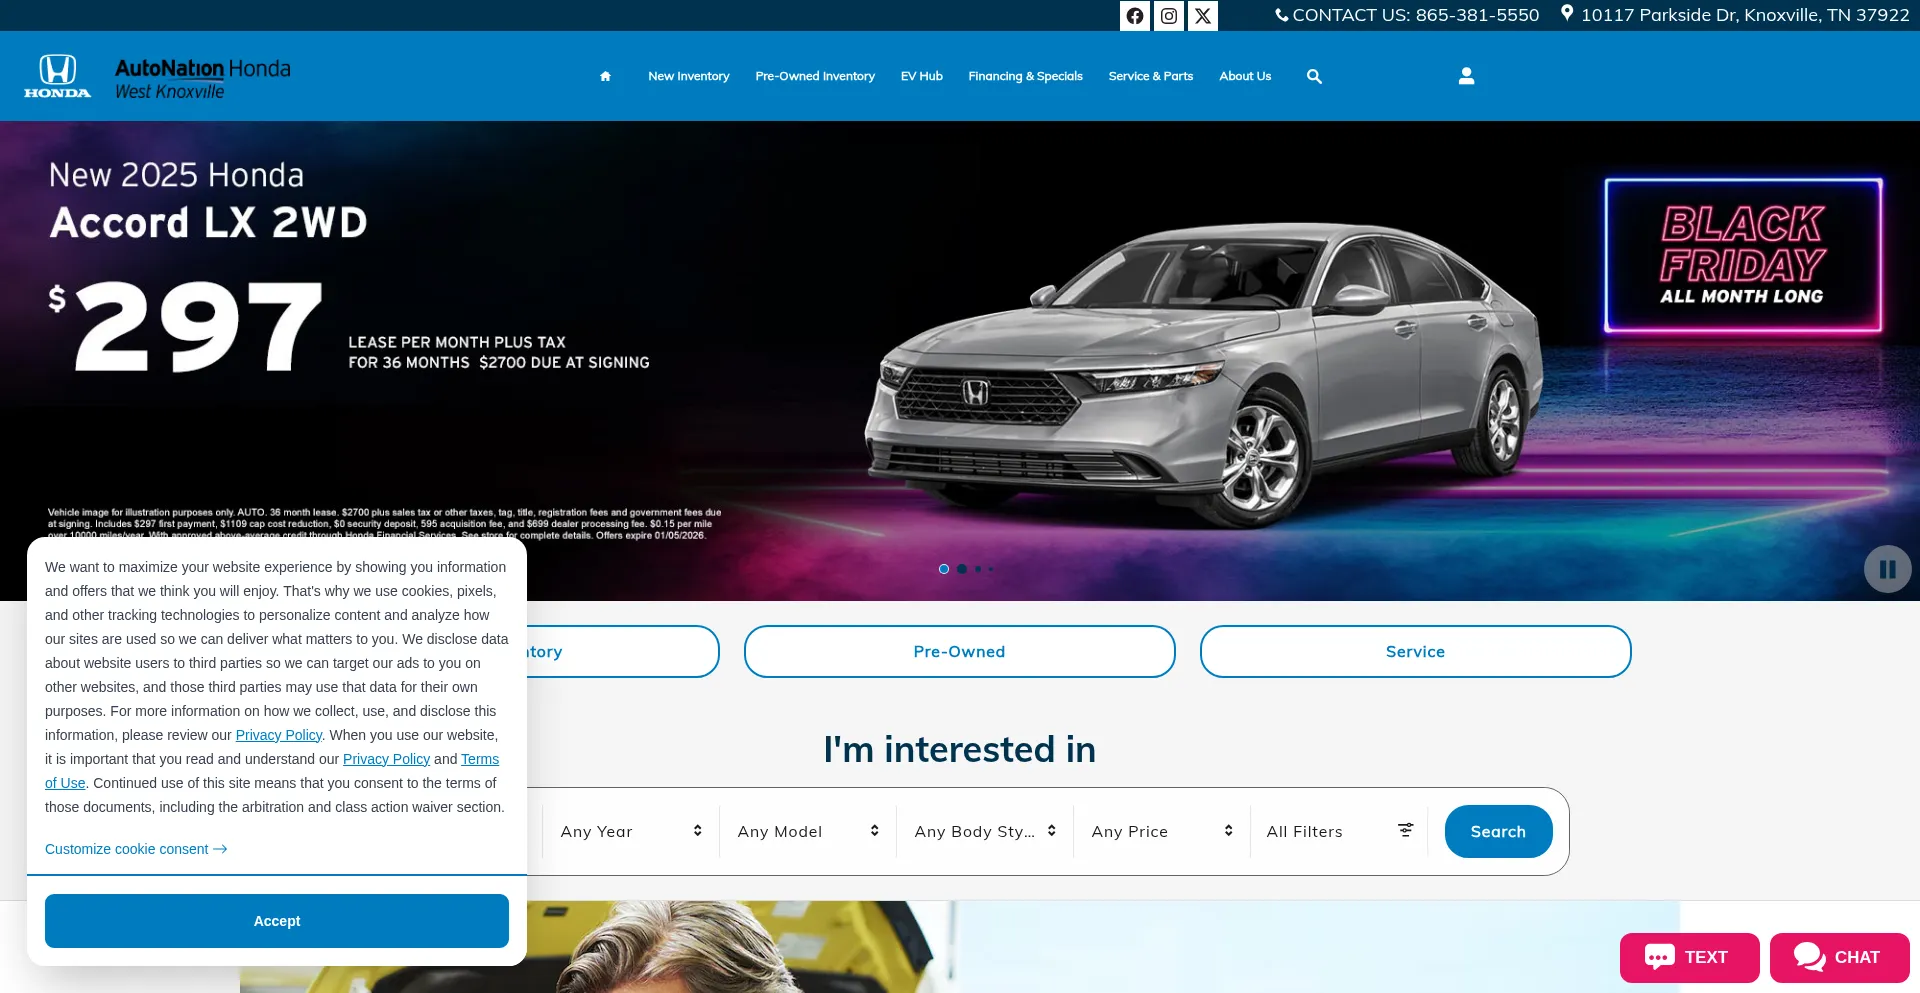1920x993 pixels.
Task: Open the Facebook social icon
Action: point(1134,16)
